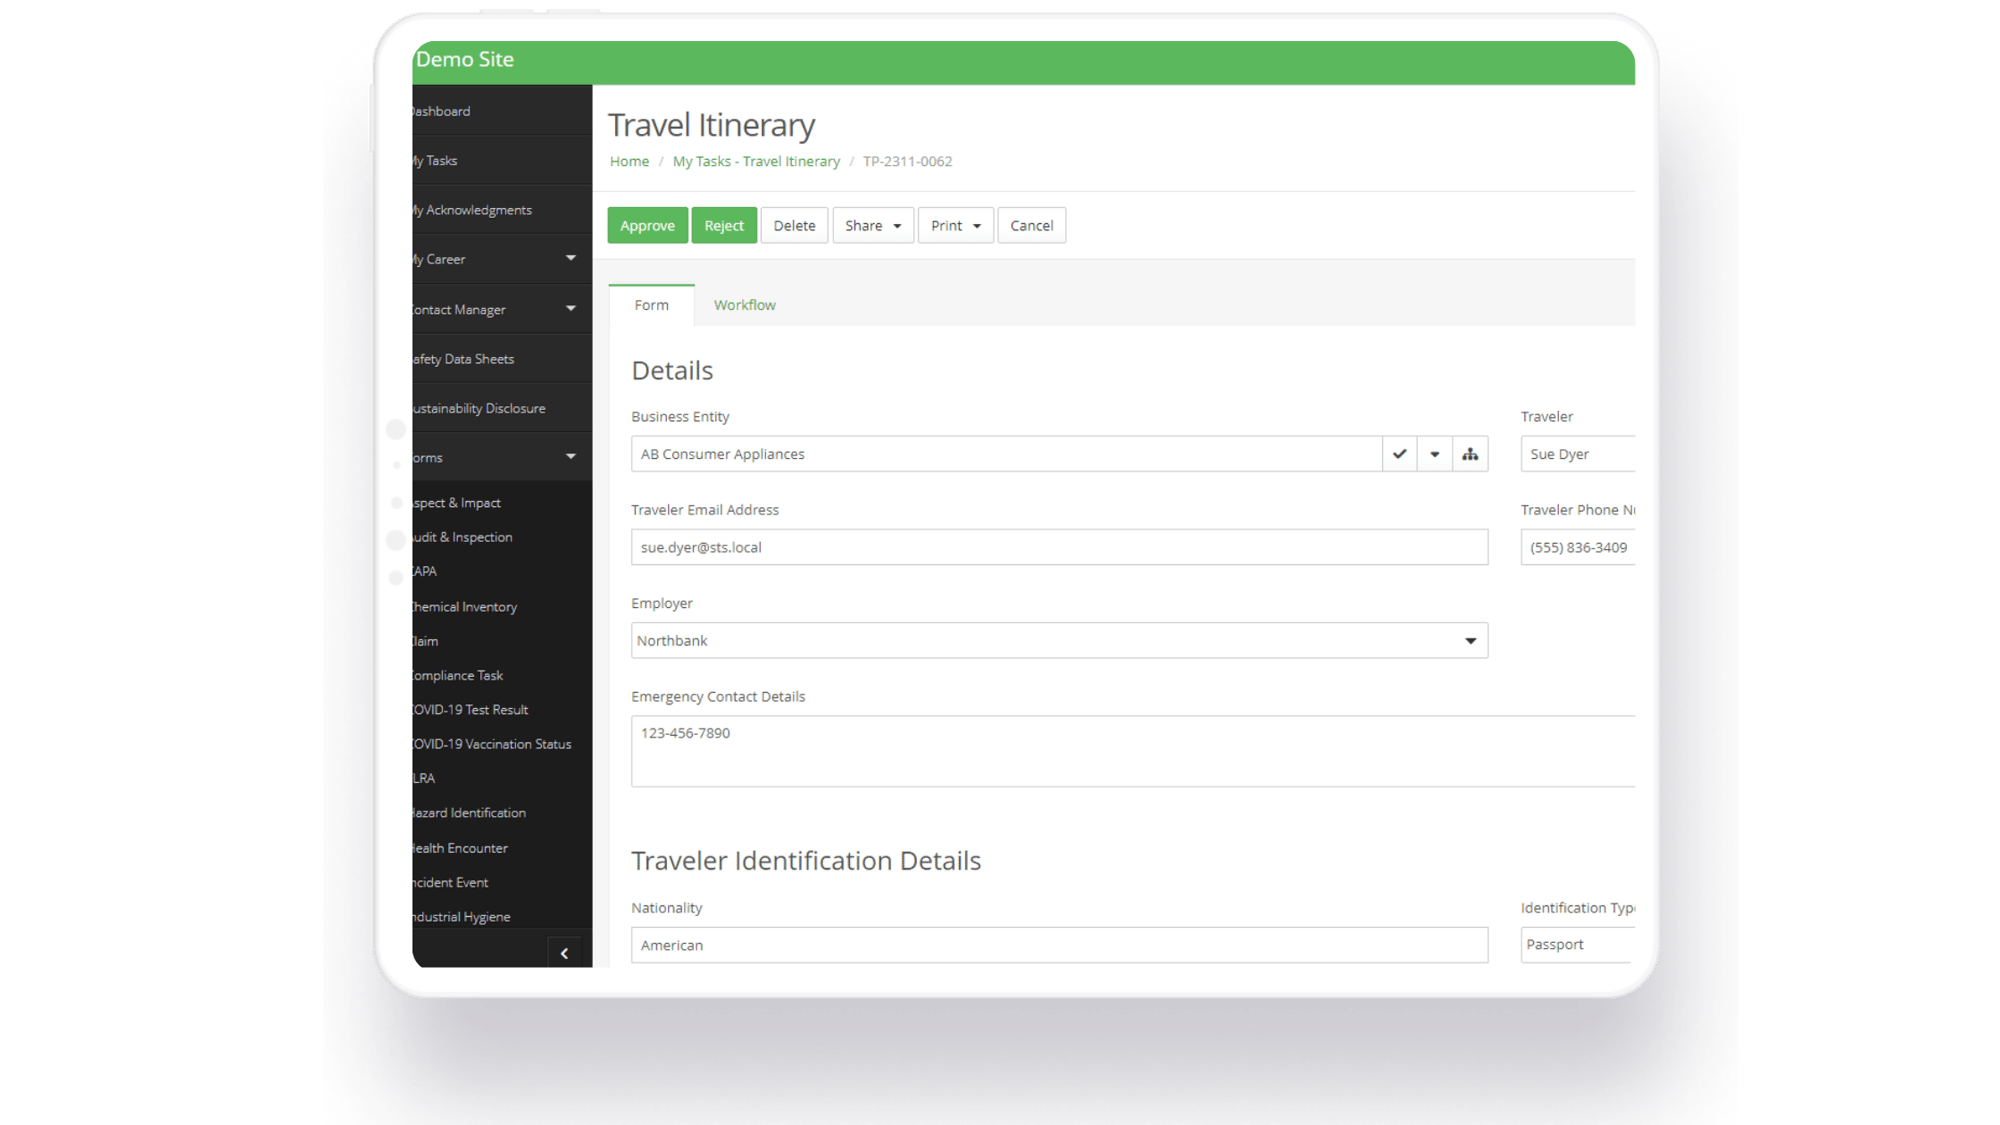Open Sustainability Disclosure in the sidebar
Image resolution: width=2000 pixels, height=1125 pixels.
pyautogui.click(x=502, y=408)
